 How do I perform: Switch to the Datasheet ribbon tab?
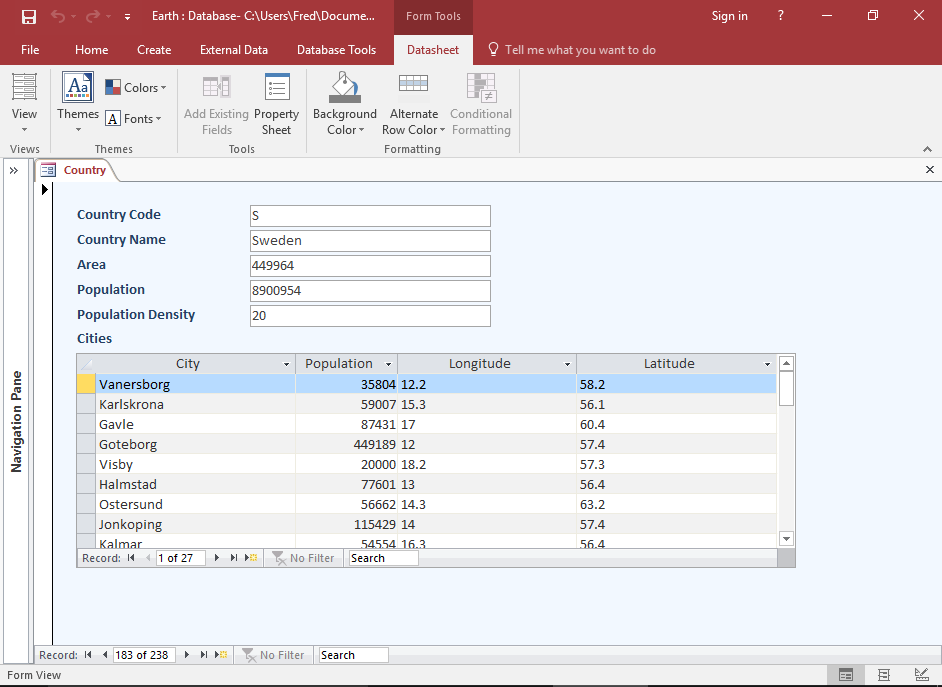pyautogui.click(x=433, y=49)
